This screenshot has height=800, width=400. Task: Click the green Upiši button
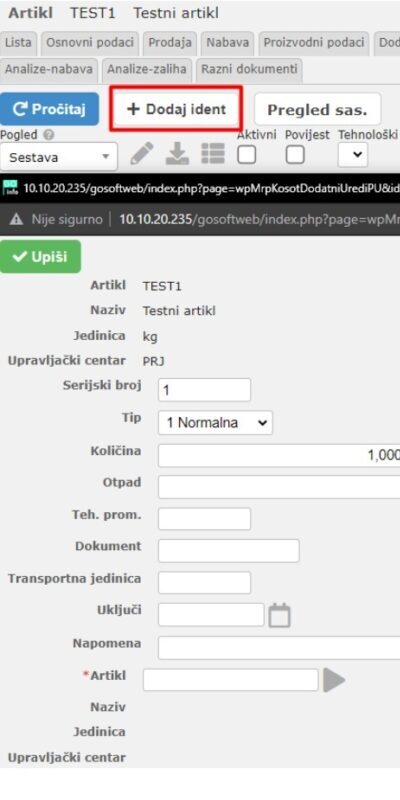(x=40, y=257)
